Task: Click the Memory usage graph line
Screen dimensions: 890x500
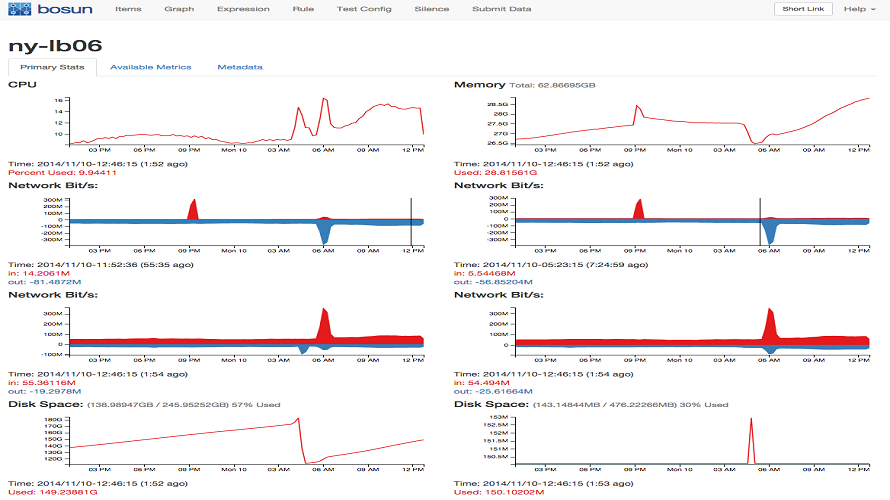Action: tap(692, 122)
